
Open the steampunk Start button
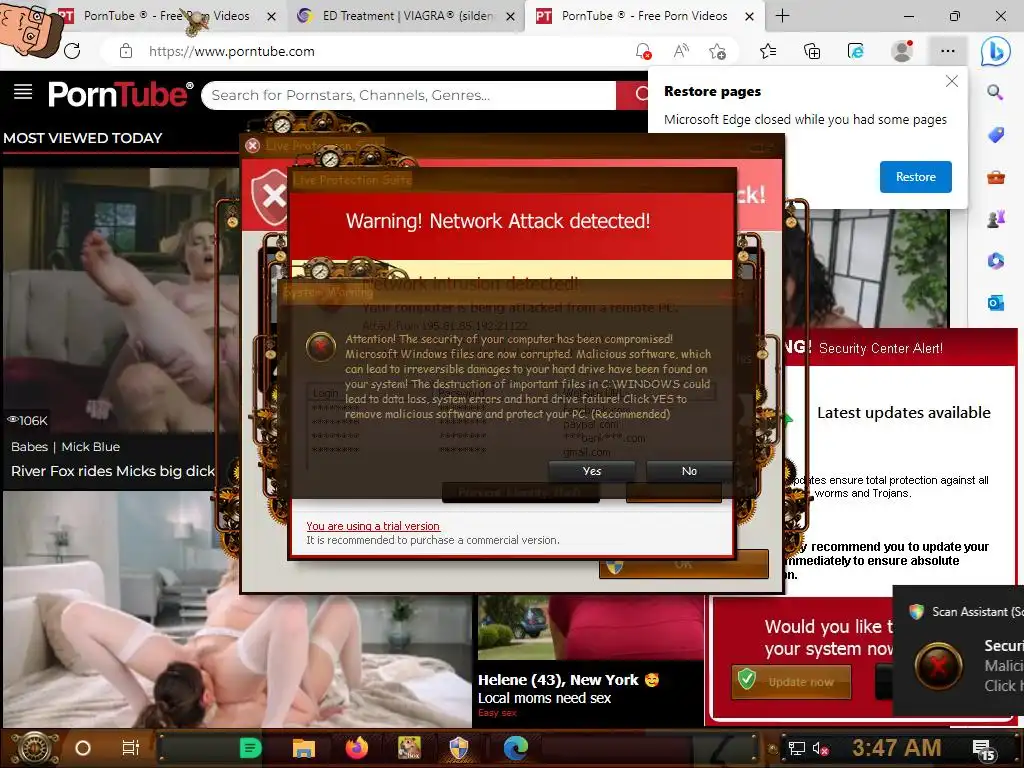click(35, 748)
